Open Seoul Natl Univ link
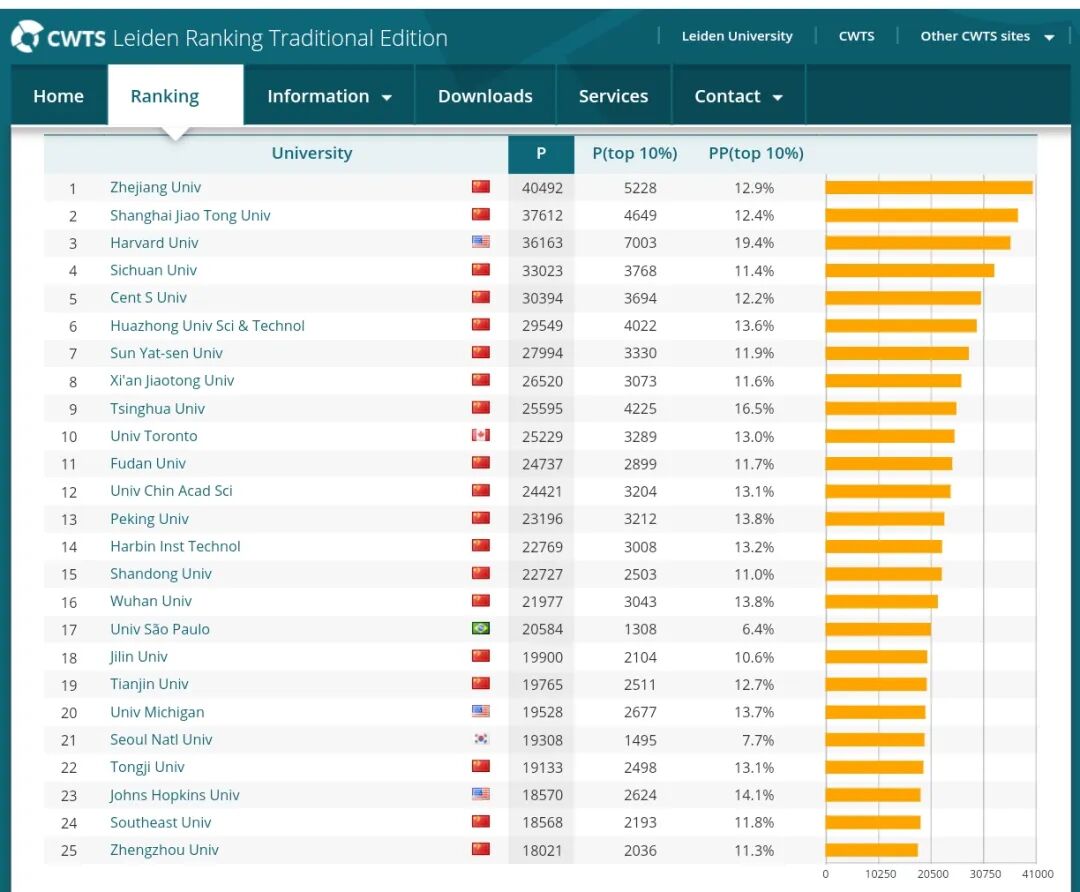This screenshot has width=1080, height=892. tap(161, 740)
